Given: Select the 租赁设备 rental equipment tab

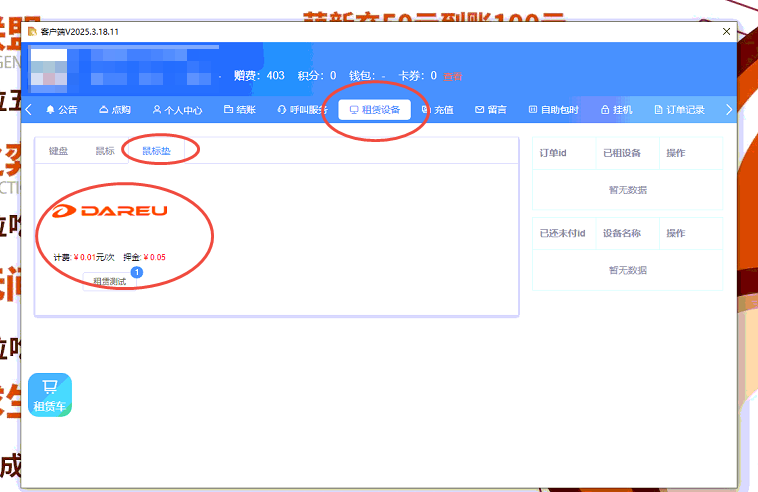Looking at the screenshot, I should pos(374,110).
